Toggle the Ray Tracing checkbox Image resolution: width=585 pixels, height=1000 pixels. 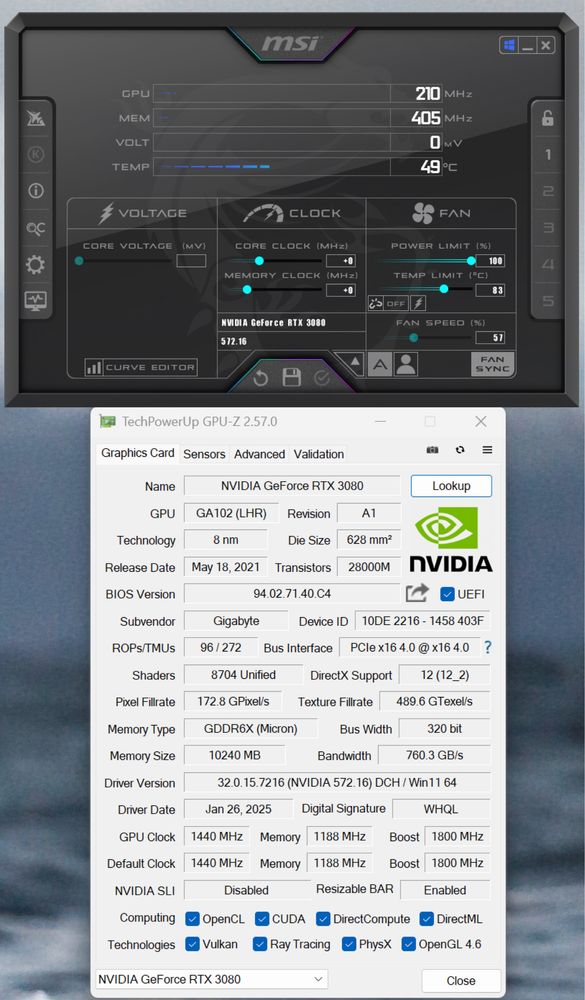[260, 944]
